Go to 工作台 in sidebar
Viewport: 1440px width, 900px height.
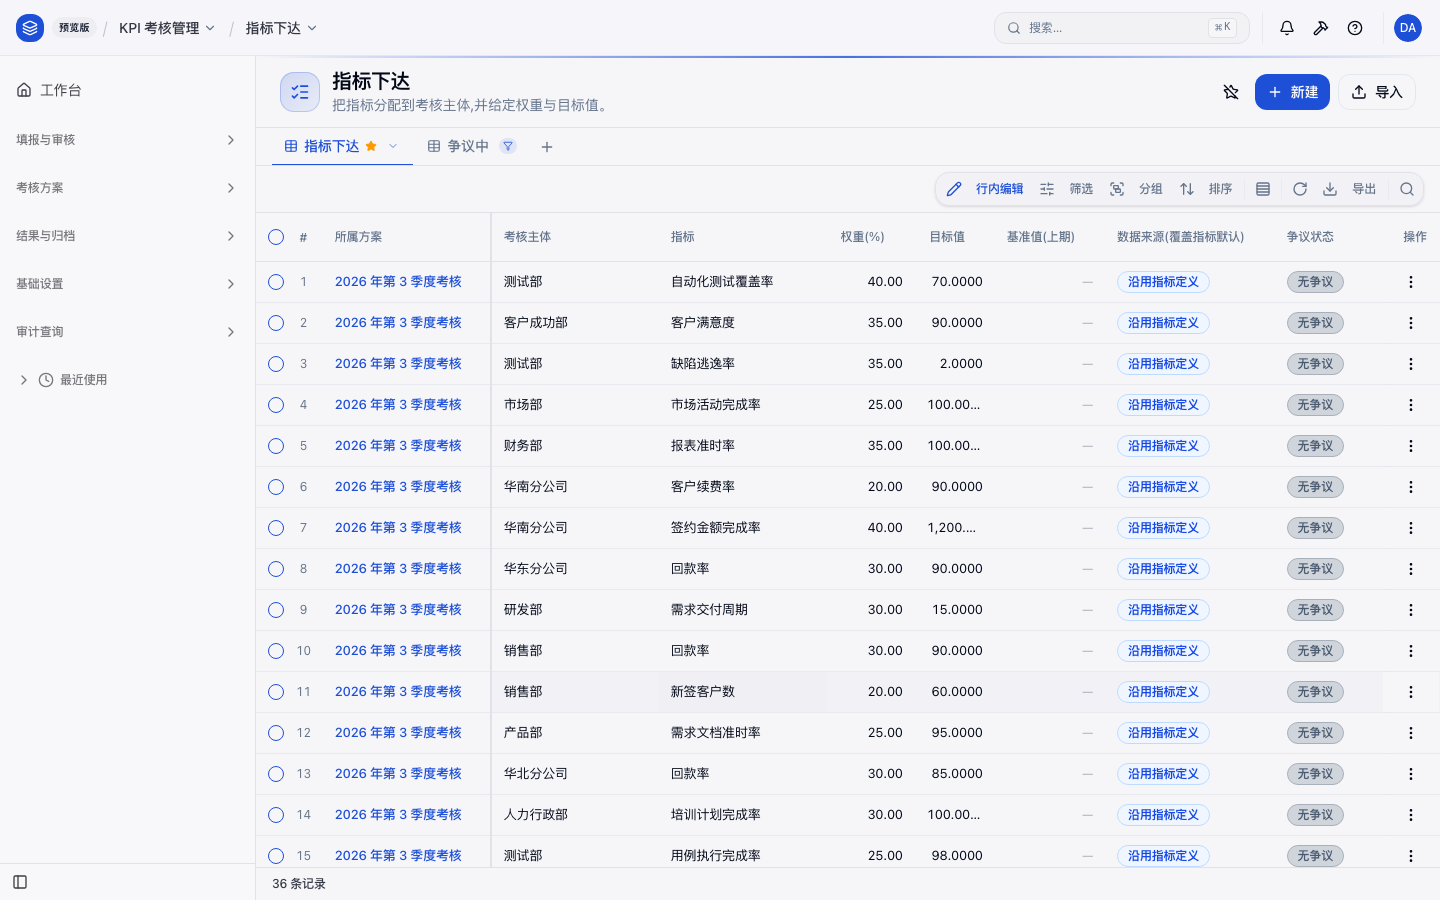pyautogui.click(x=127, y=90)
